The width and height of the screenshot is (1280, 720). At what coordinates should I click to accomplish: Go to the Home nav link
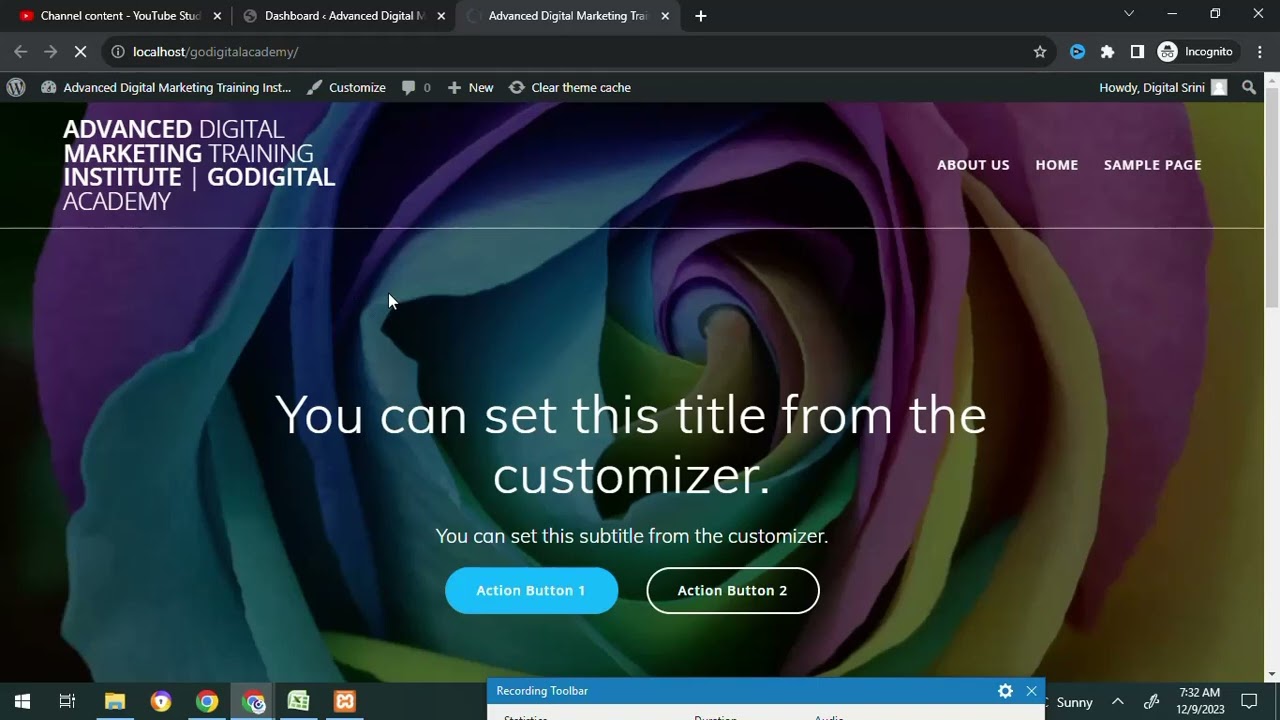pos(1056,165)
